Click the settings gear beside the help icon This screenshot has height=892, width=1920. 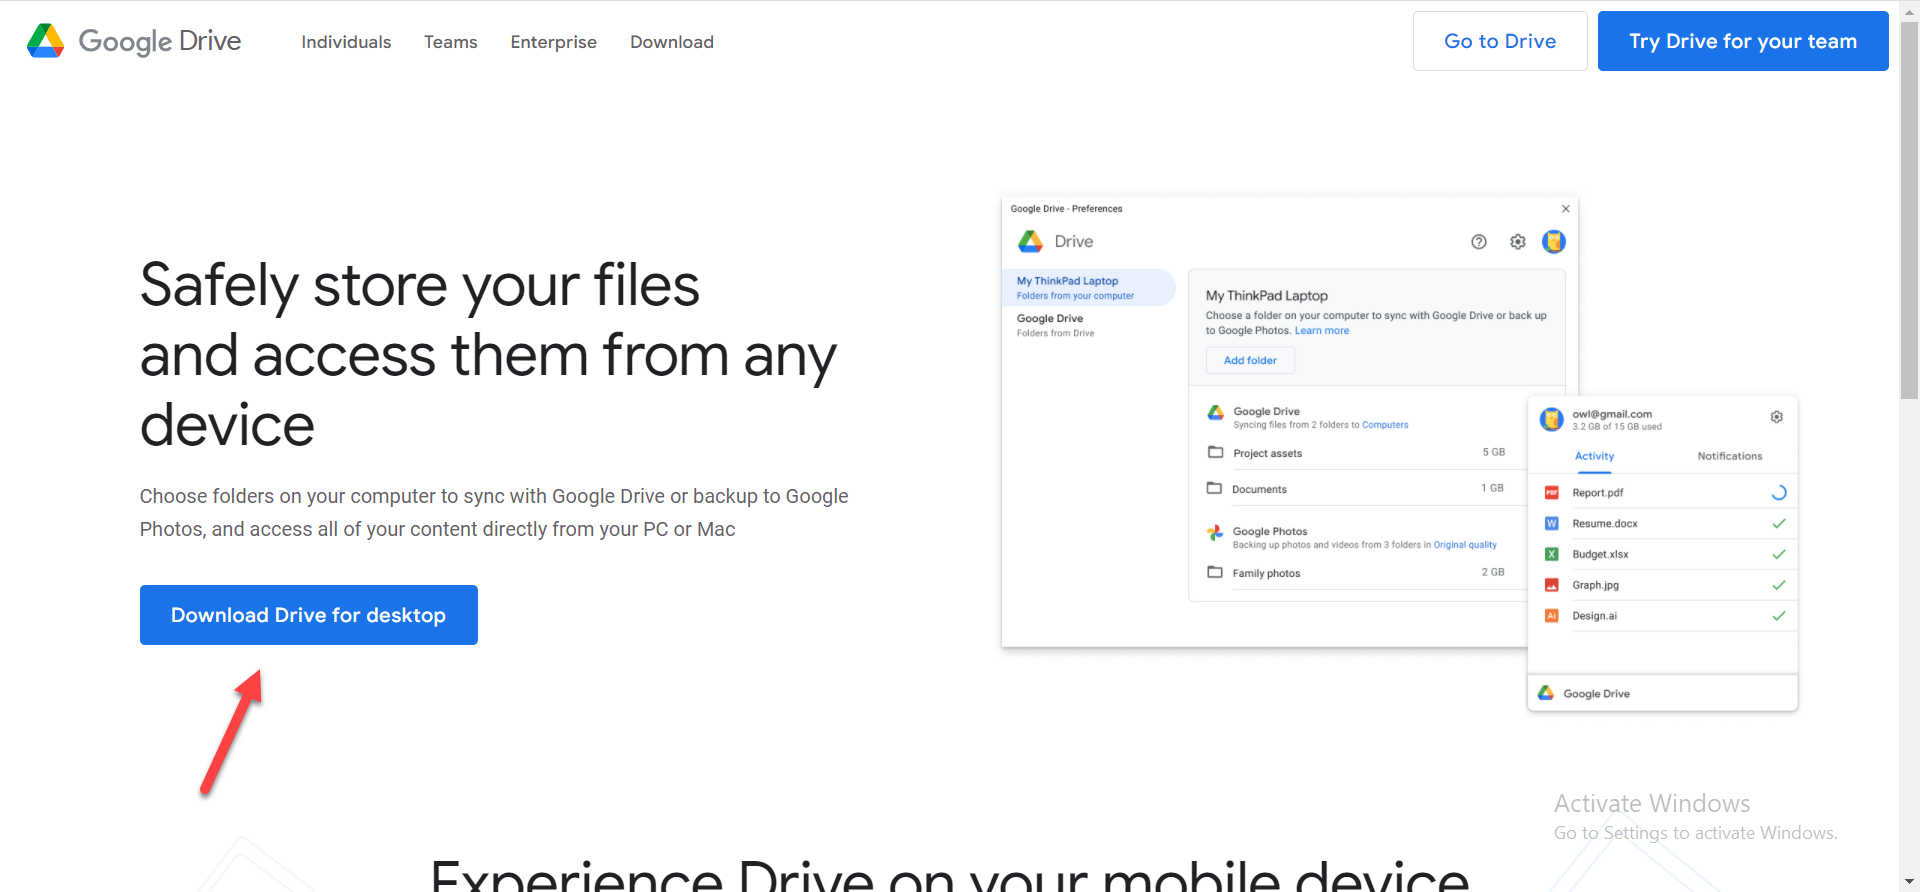pyautogui.click(x=1517, y=242)
